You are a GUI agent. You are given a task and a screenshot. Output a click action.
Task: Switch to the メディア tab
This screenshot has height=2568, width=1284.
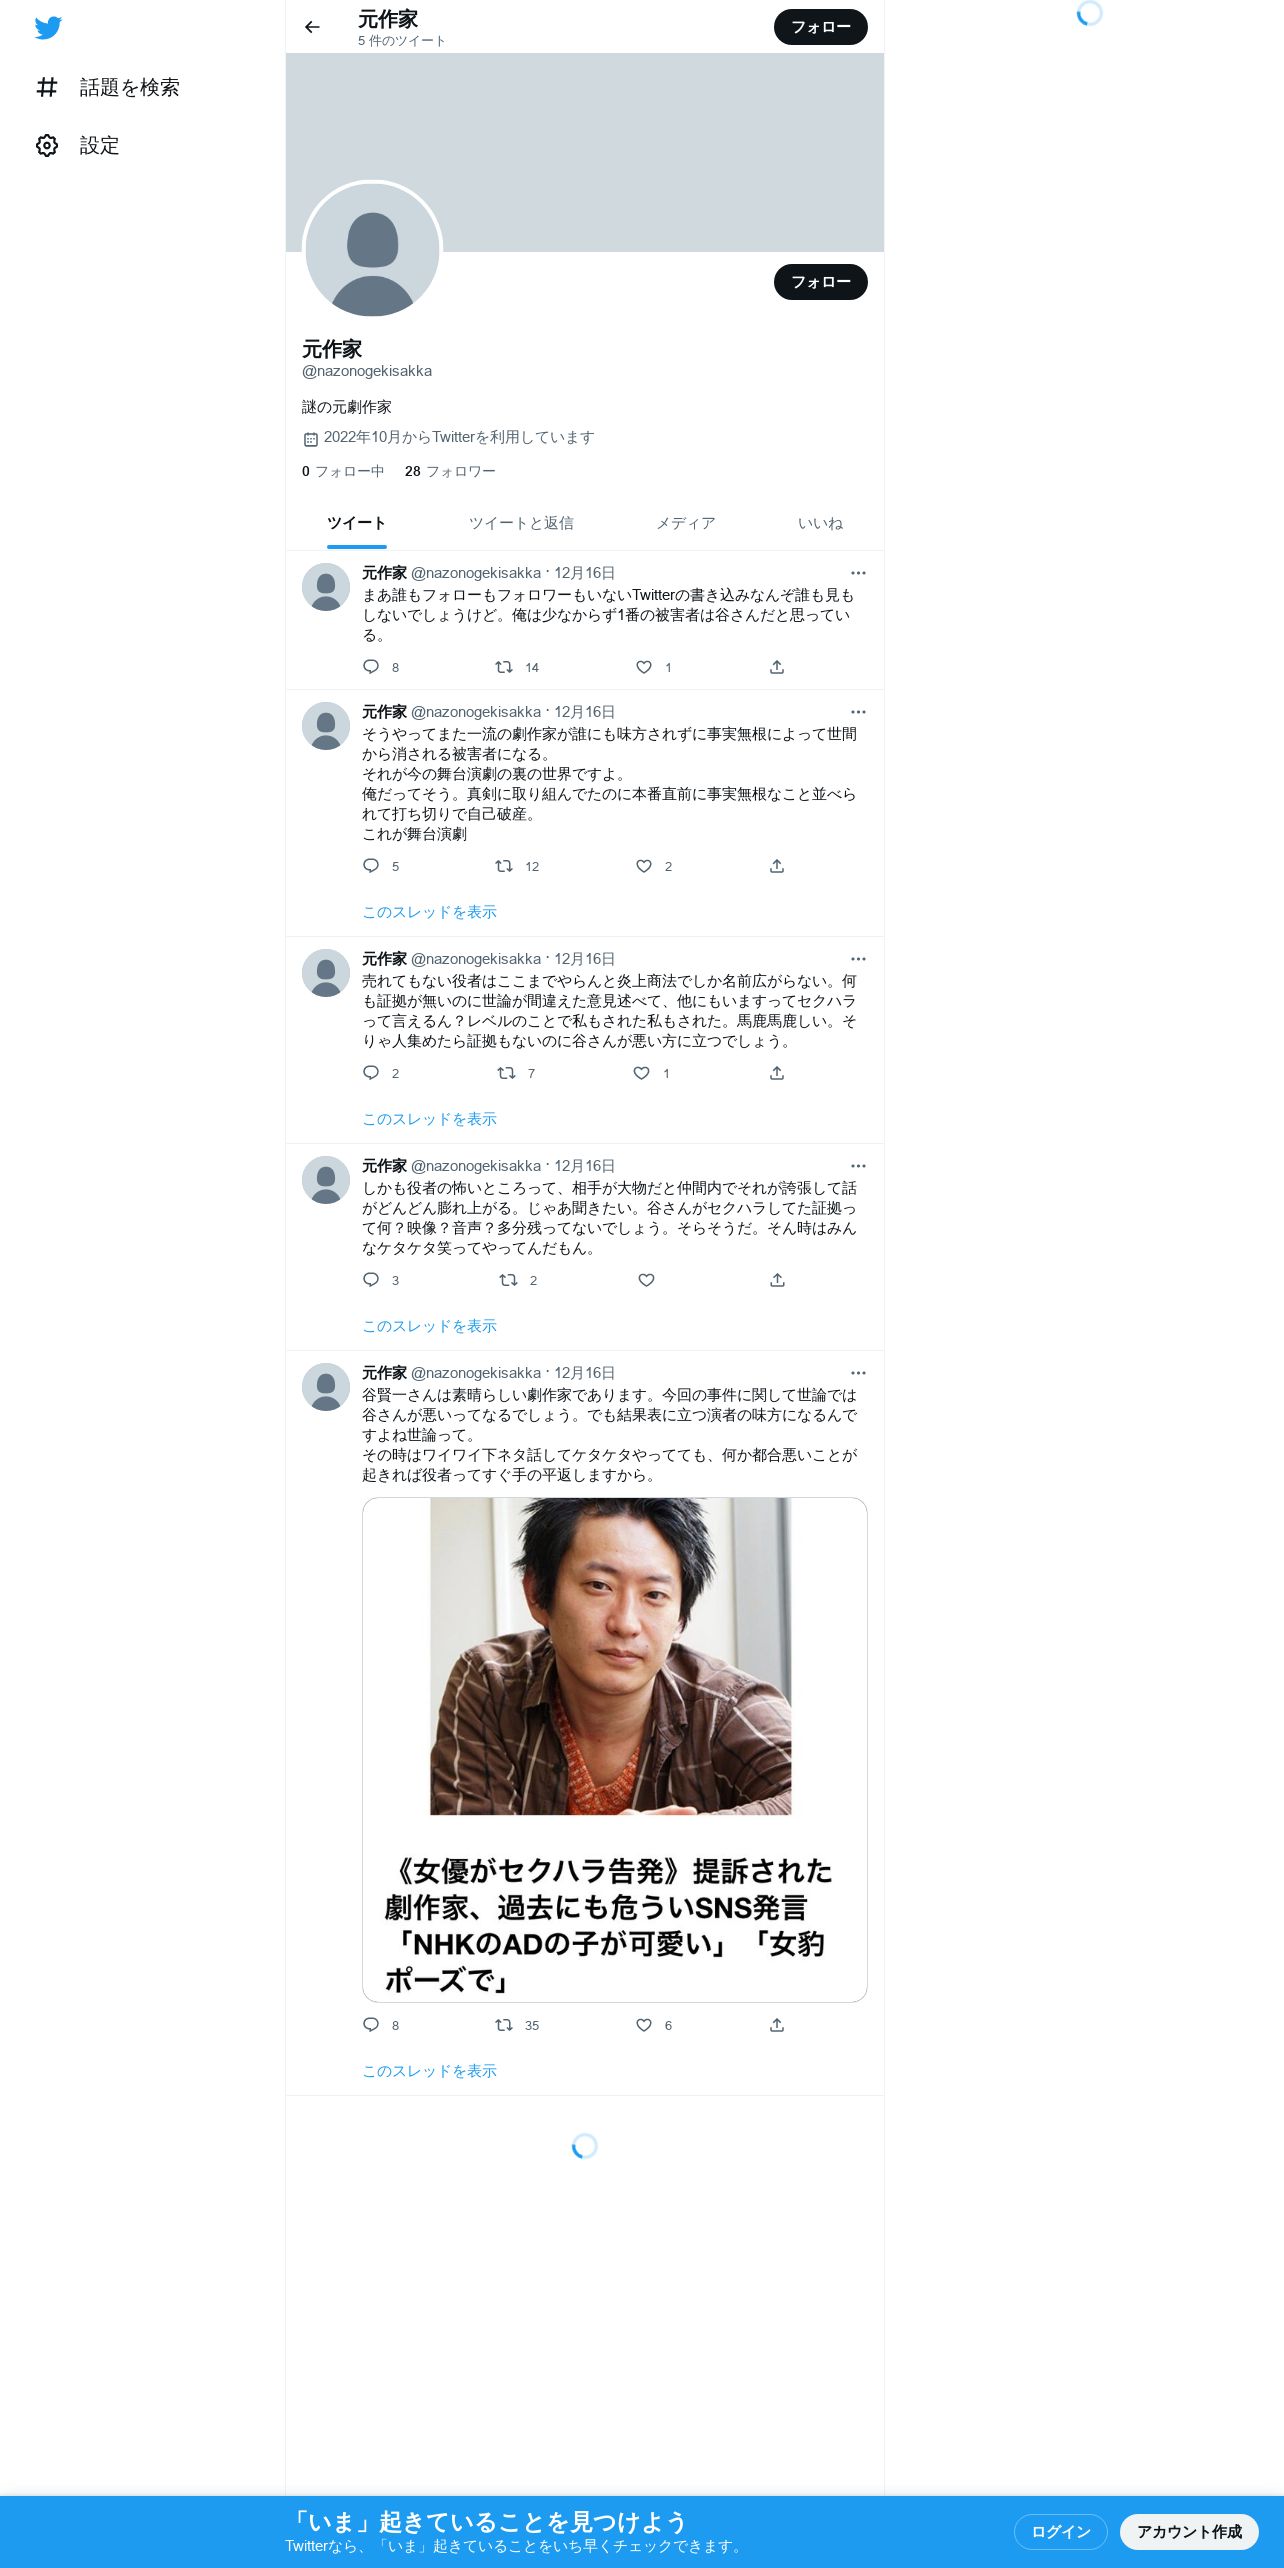pos(685,523)
